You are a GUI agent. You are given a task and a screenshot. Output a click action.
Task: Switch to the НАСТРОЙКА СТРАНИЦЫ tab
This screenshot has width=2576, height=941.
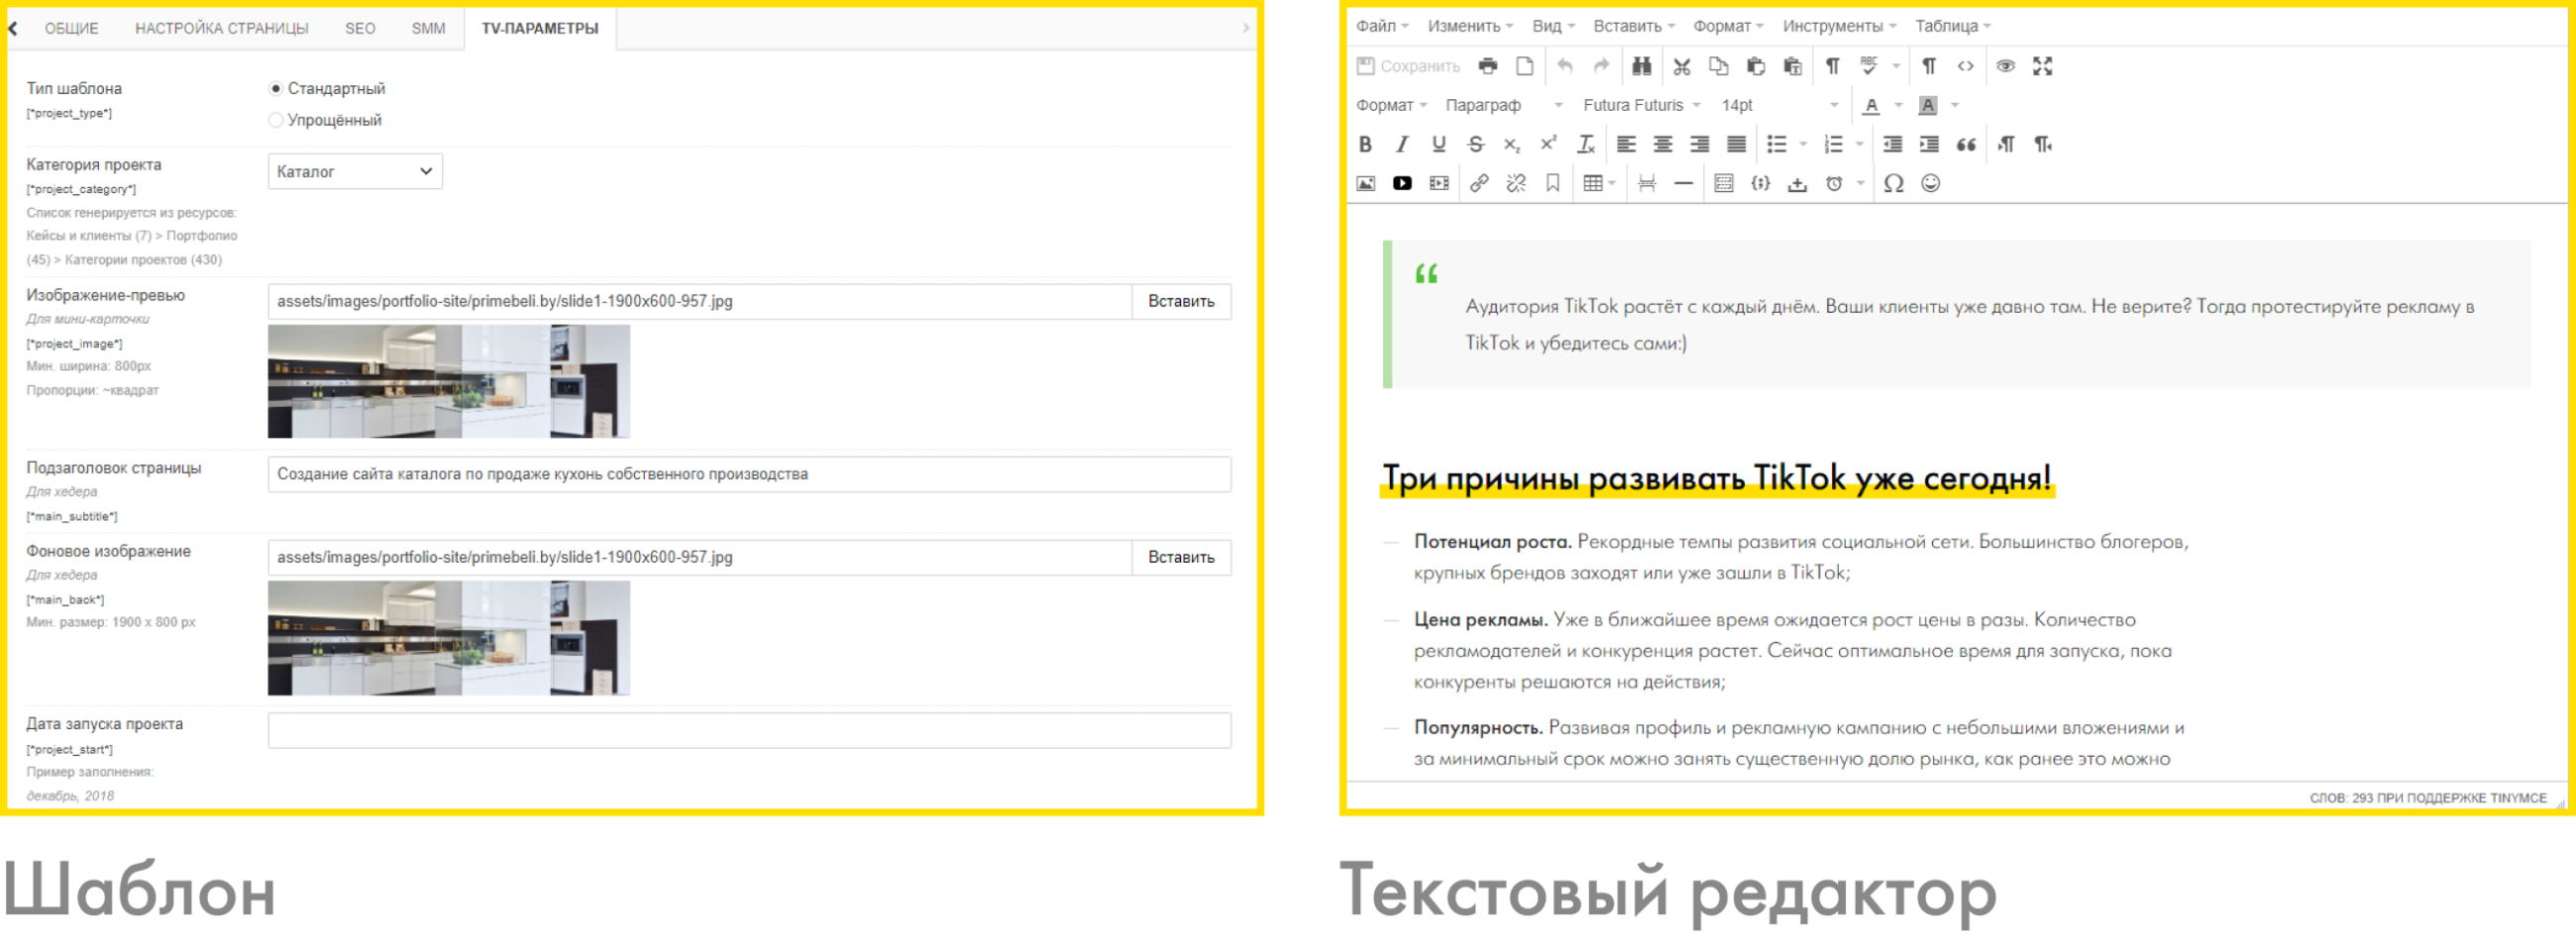222,28
